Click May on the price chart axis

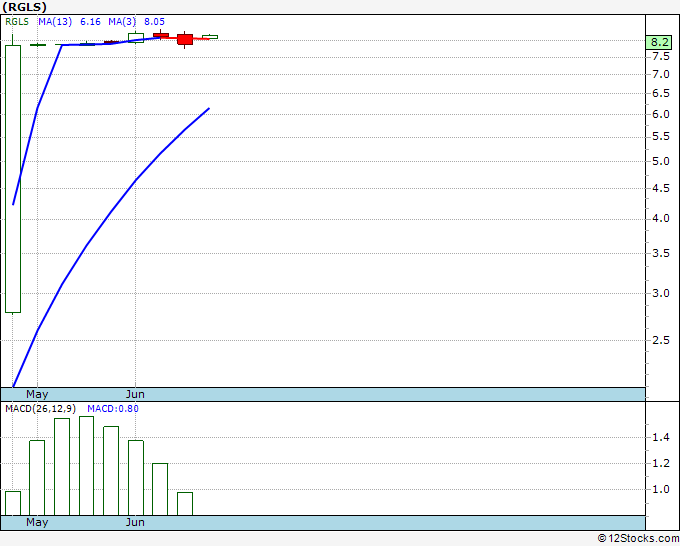[37, 394]
